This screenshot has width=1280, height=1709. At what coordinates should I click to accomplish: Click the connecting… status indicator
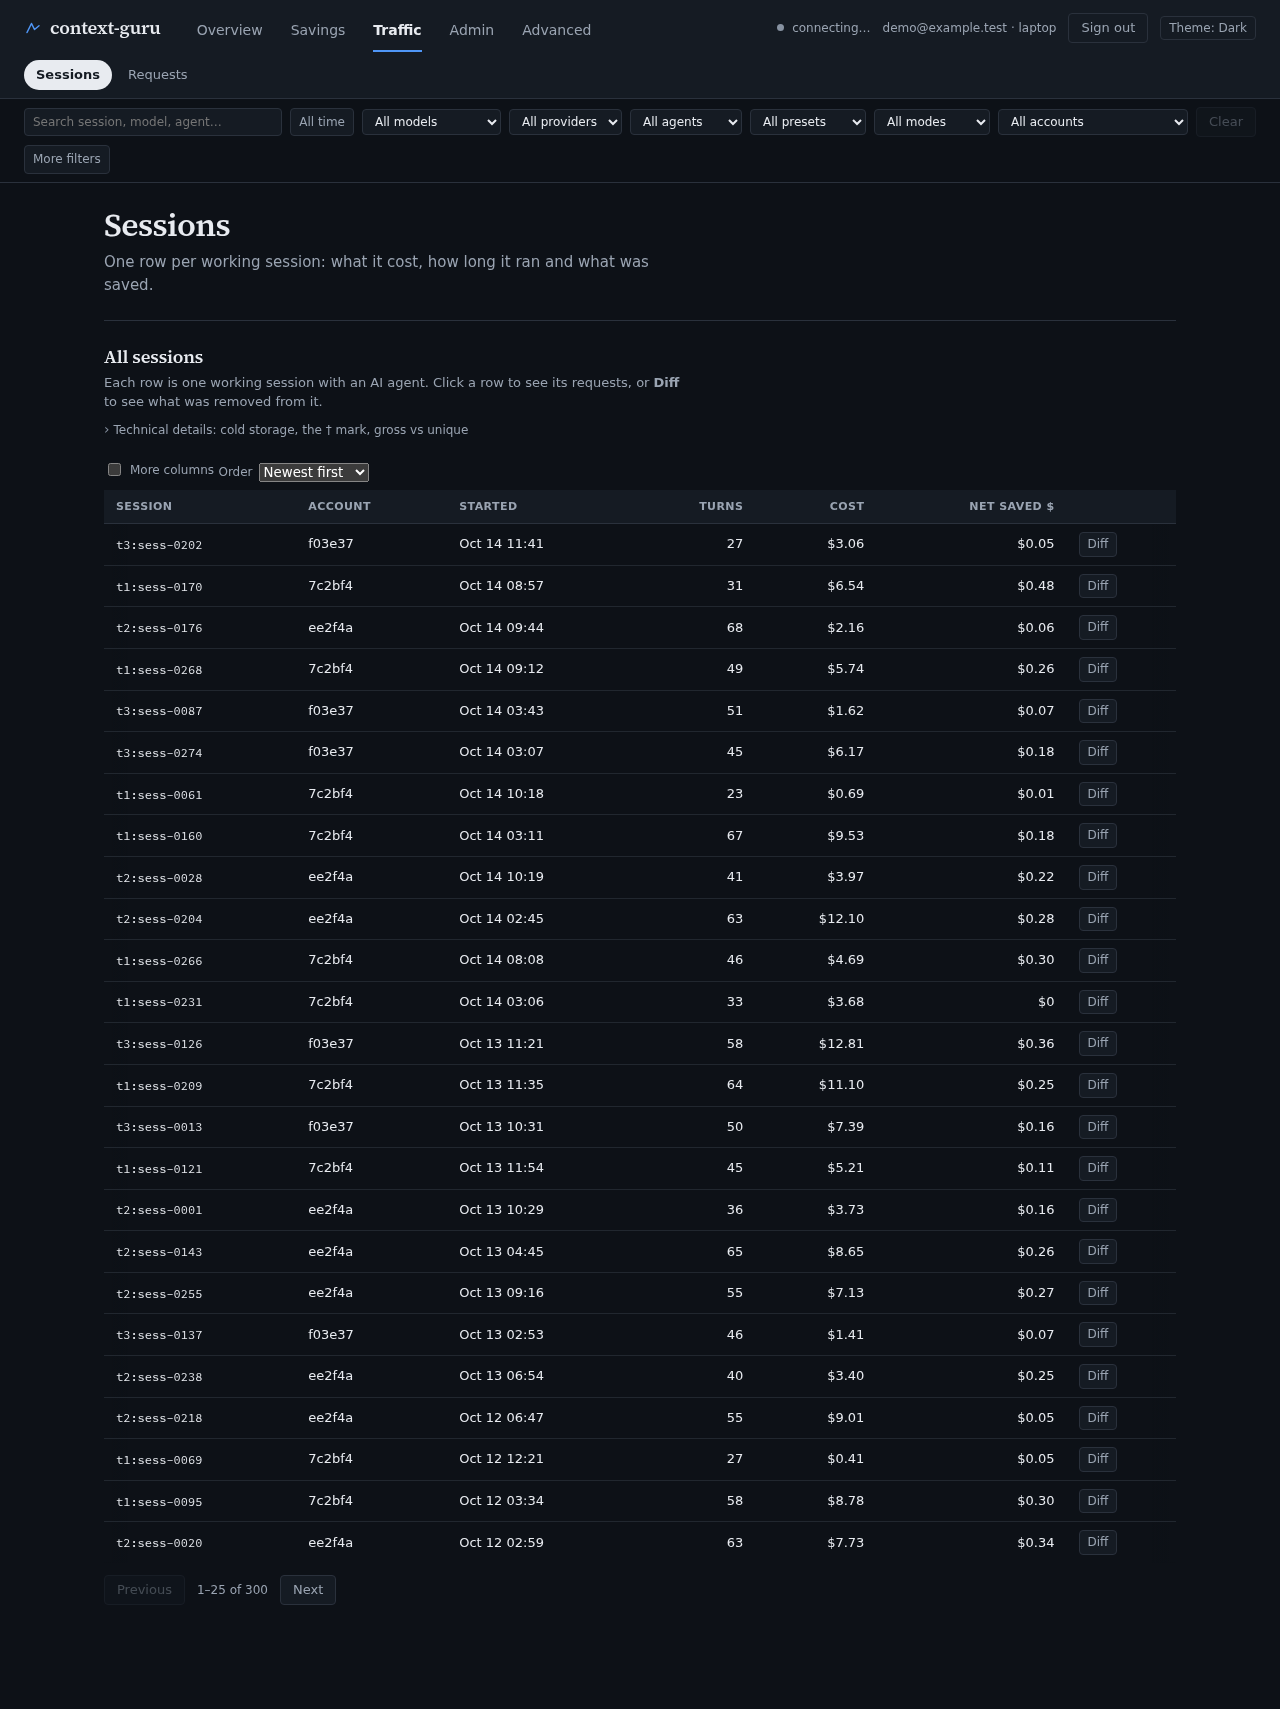tap(824, 28)
